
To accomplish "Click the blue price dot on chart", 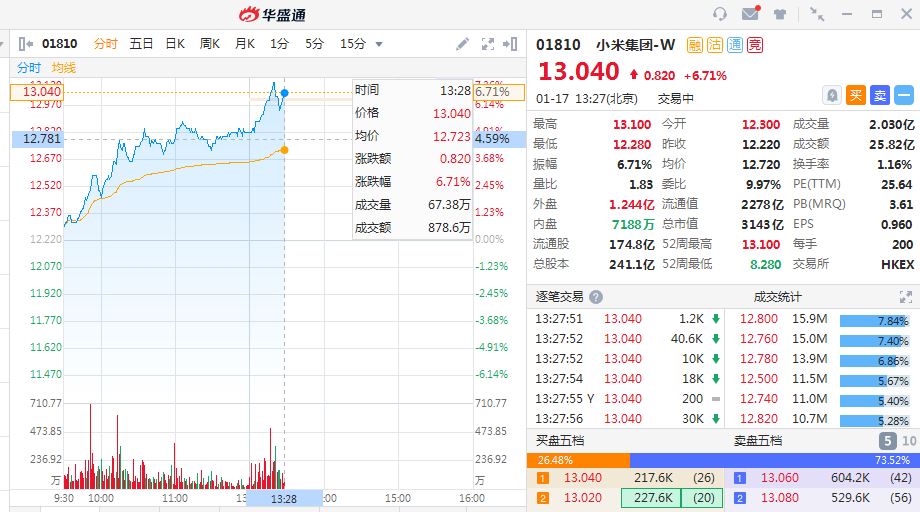I will click(285, 93).
